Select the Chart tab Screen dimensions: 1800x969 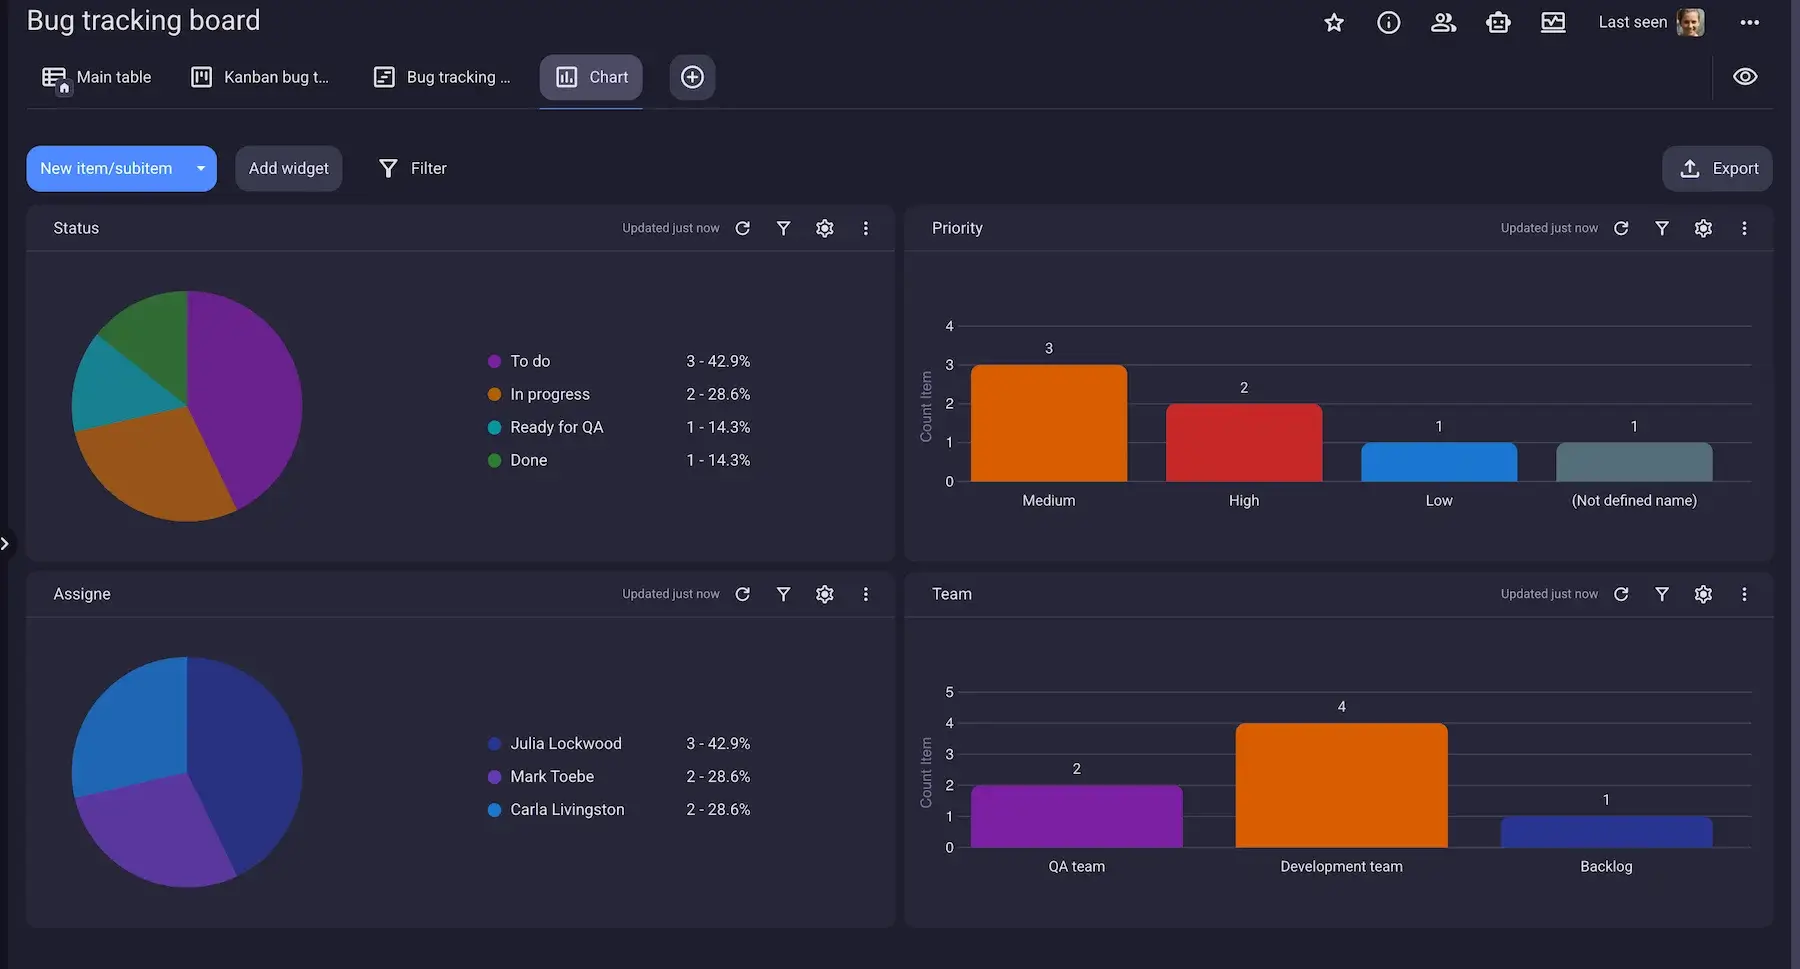(592, 77)
